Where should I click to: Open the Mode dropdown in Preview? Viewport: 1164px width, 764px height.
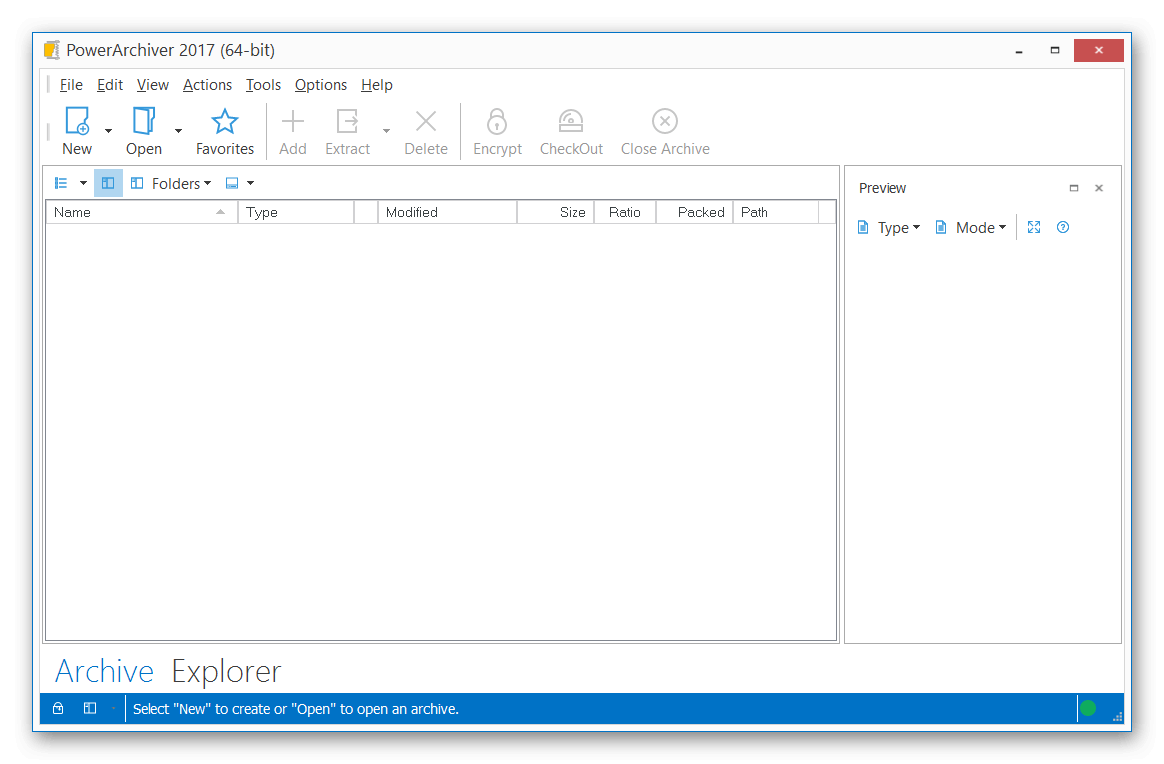pos(970,228)
